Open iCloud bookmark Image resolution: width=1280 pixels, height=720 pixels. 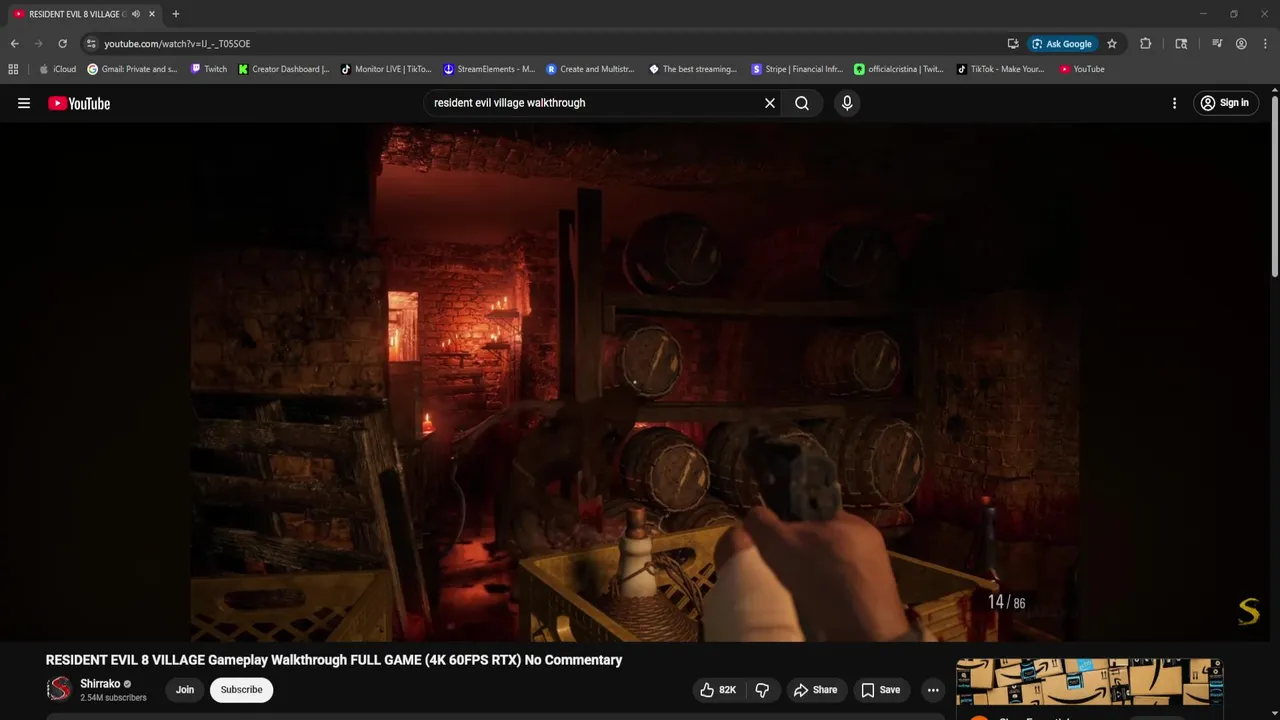57,69
